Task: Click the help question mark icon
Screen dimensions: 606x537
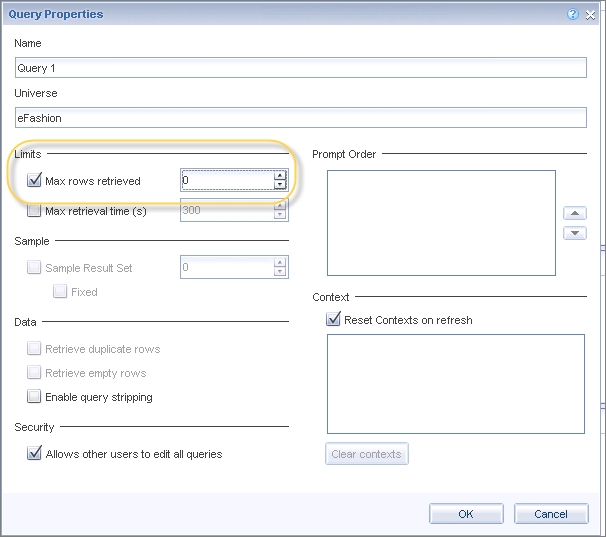Action: [572, 15]
